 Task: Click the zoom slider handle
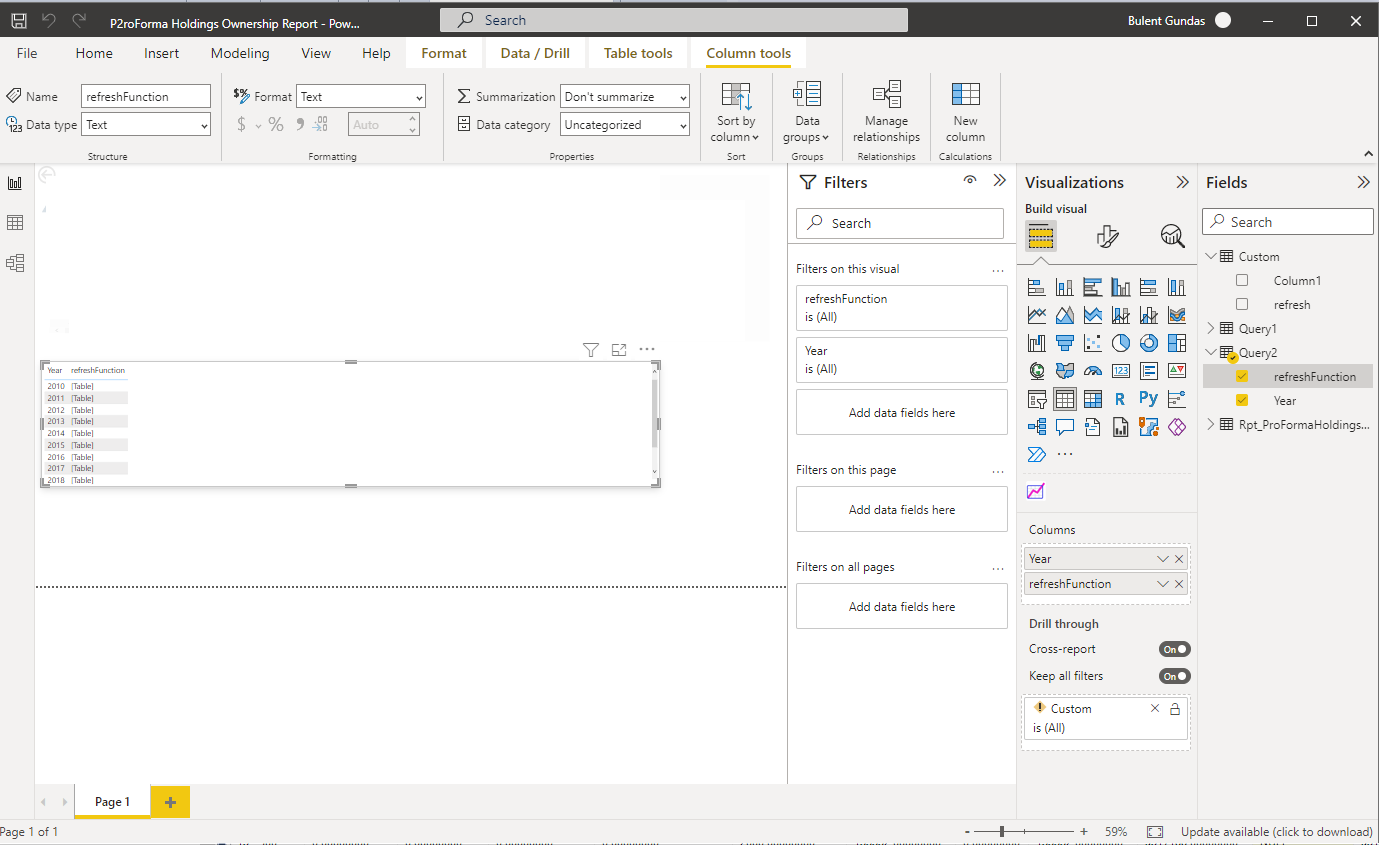[1002, 832]
